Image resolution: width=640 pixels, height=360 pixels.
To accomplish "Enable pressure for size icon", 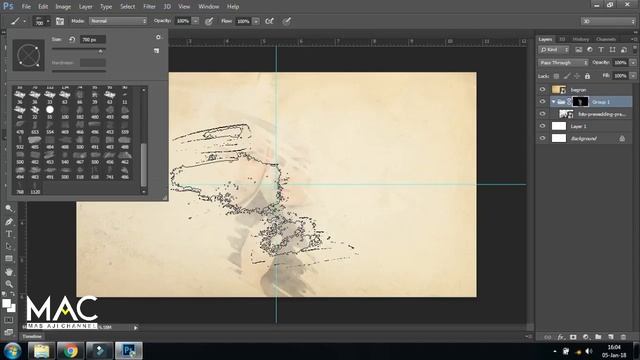I will [287, 21].
